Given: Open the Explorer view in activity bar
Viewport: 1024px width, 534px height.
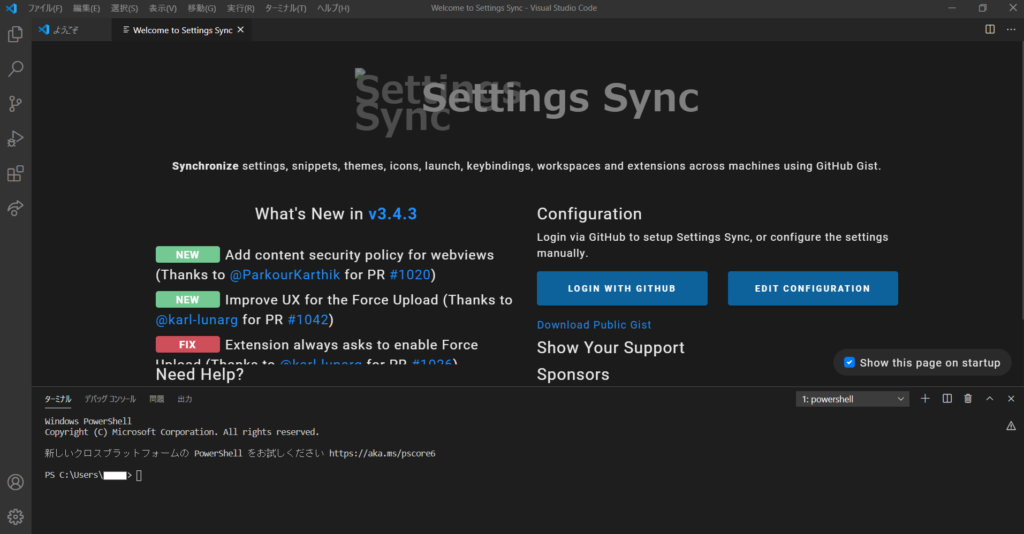Looking at the screenshot, I should pos(16,34).
